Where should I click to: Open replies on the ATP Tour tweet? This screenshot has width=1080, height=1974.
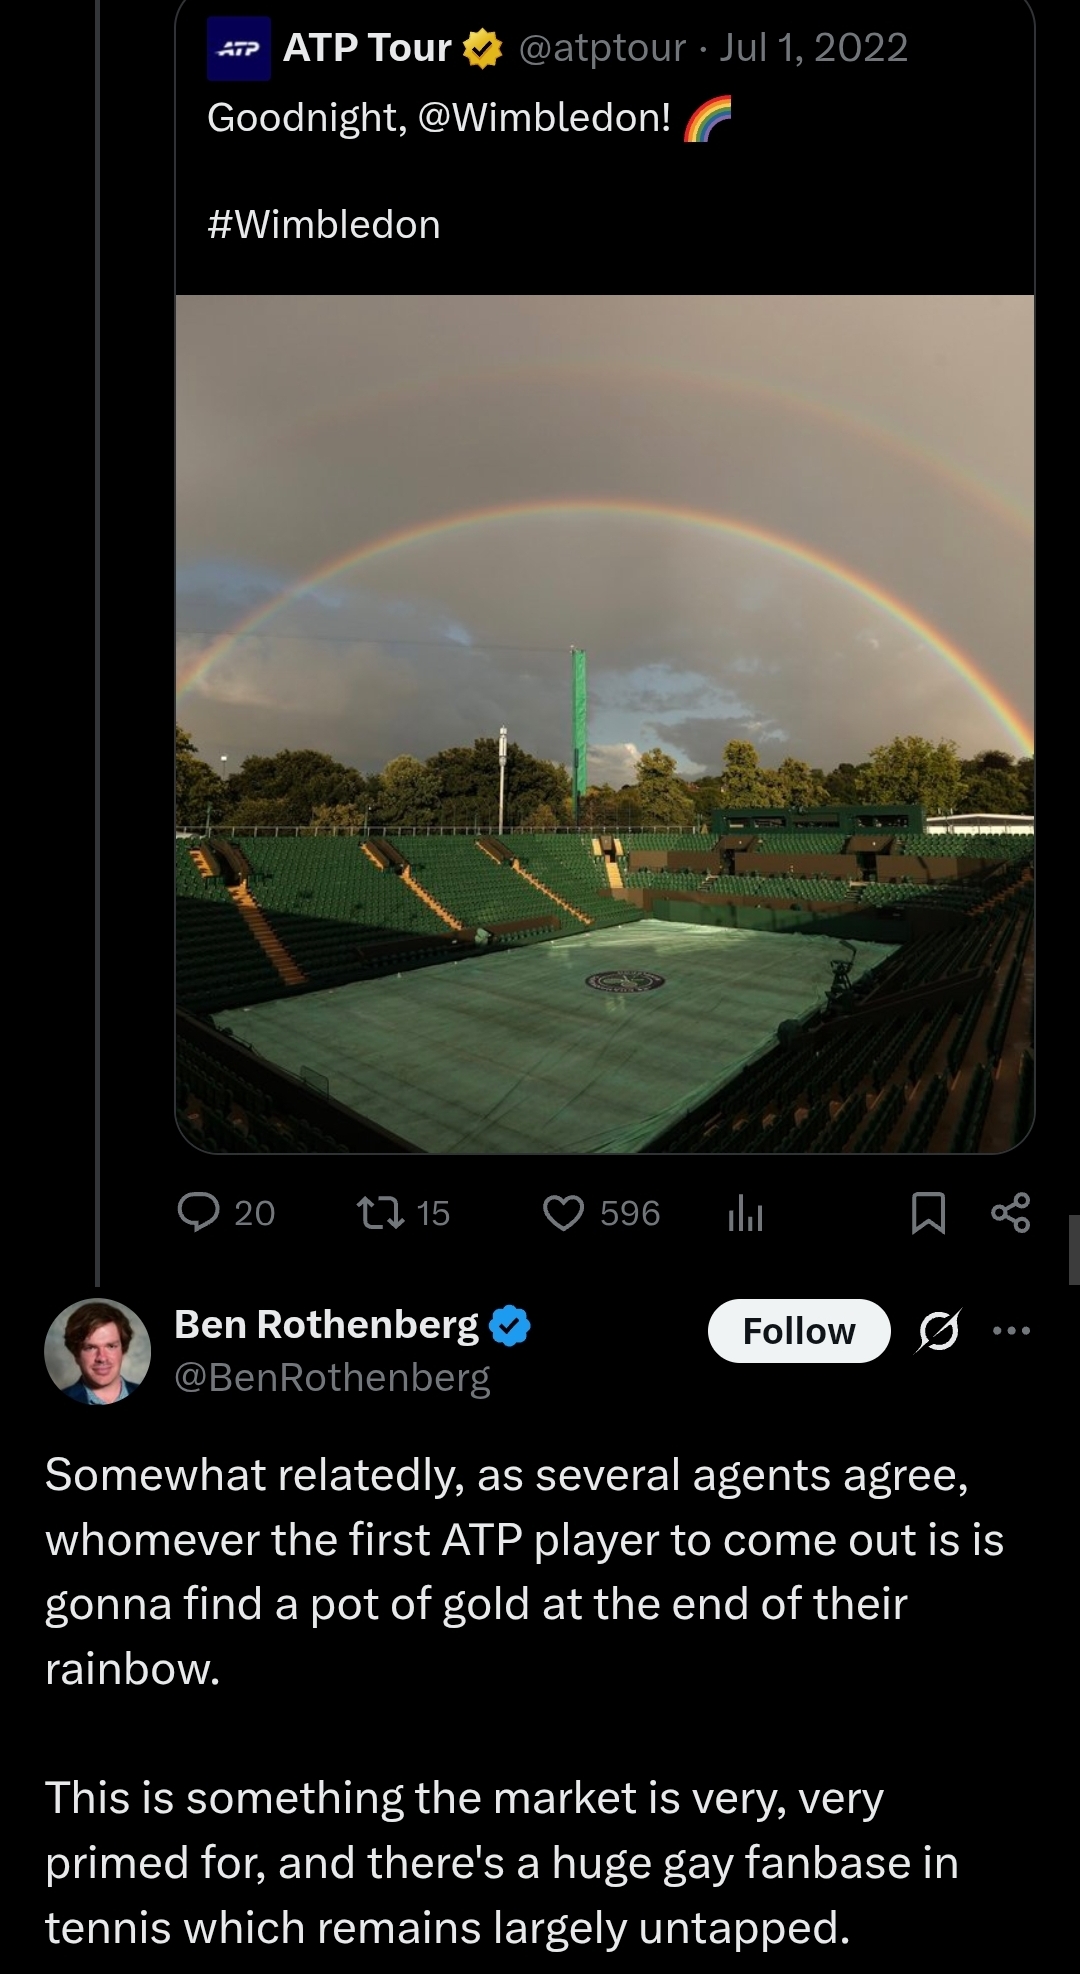click(225, 1213)
